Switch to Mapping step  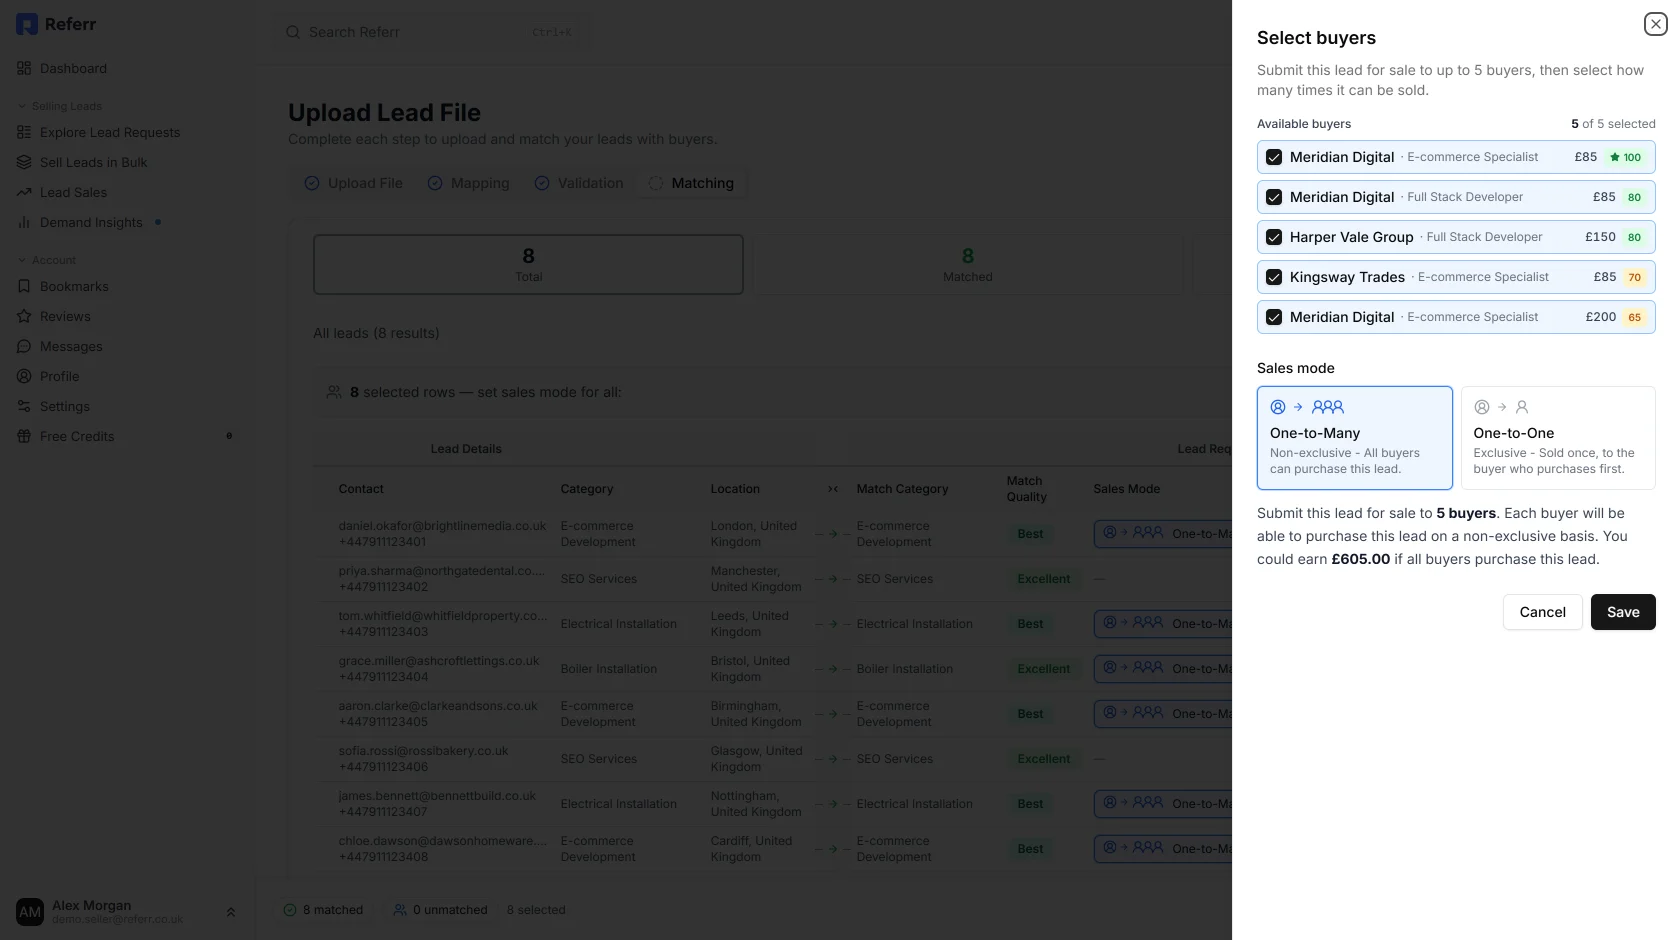(x=468, y=183)
